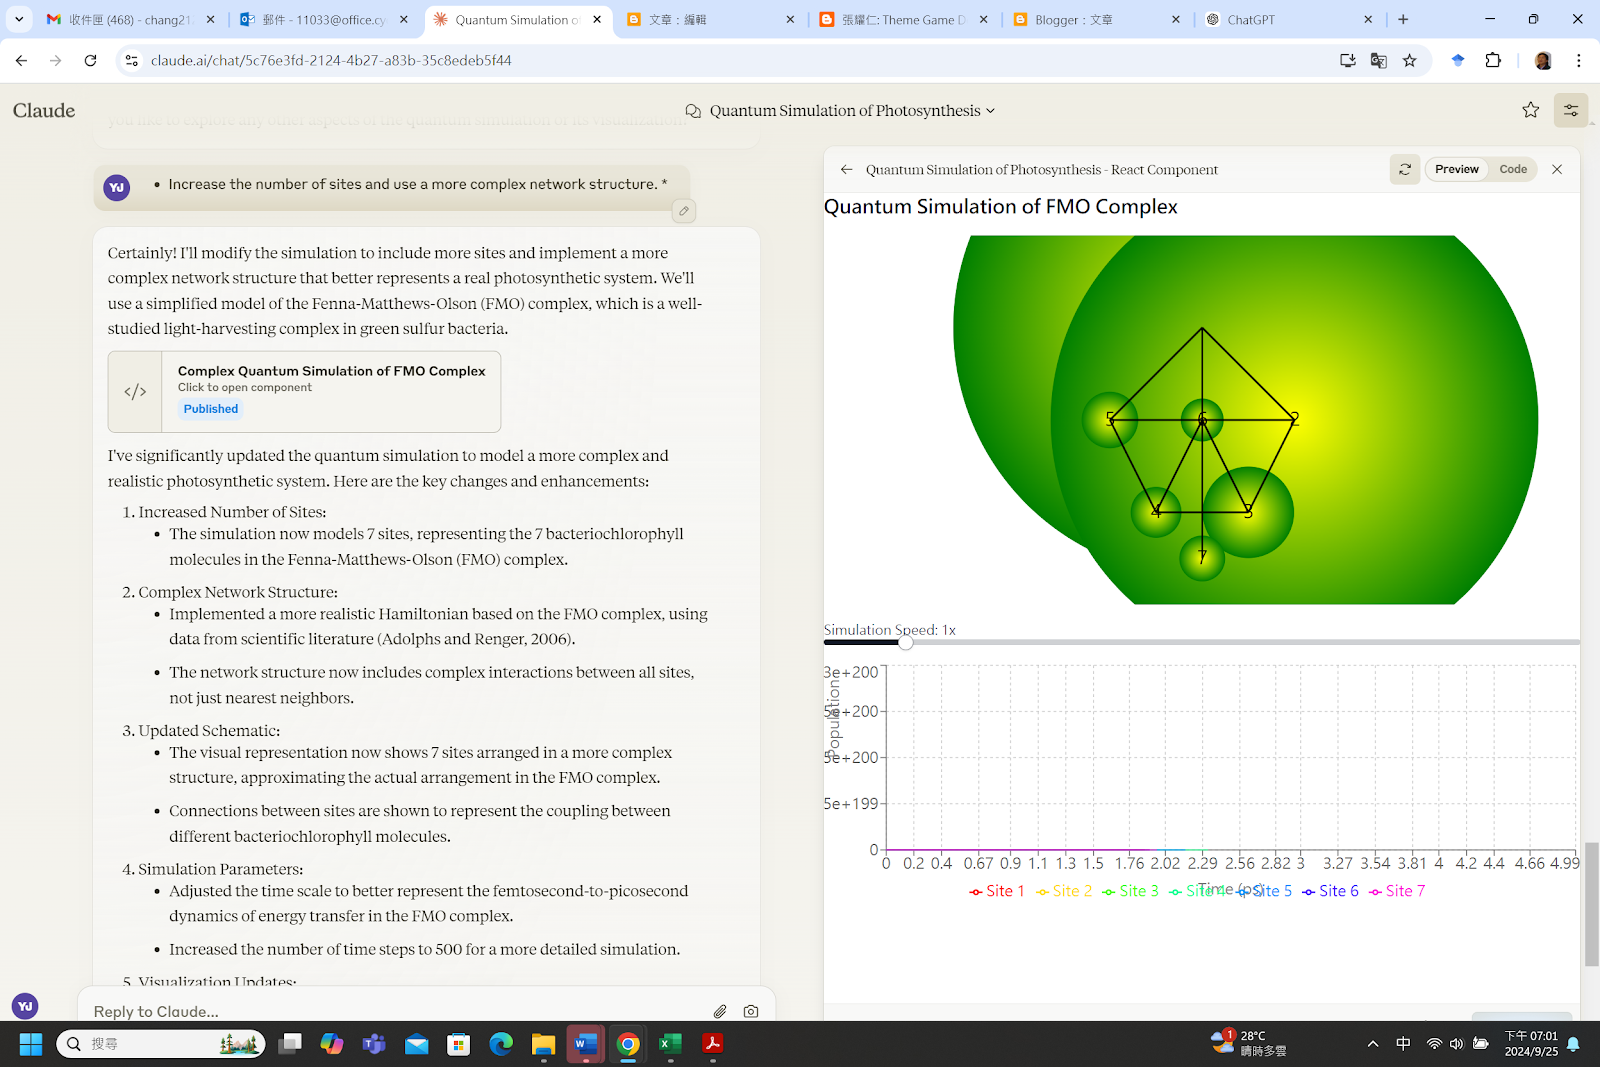Switch to the Theme Game blog tab
1600x1067 pixels.
tap(904, 19)
